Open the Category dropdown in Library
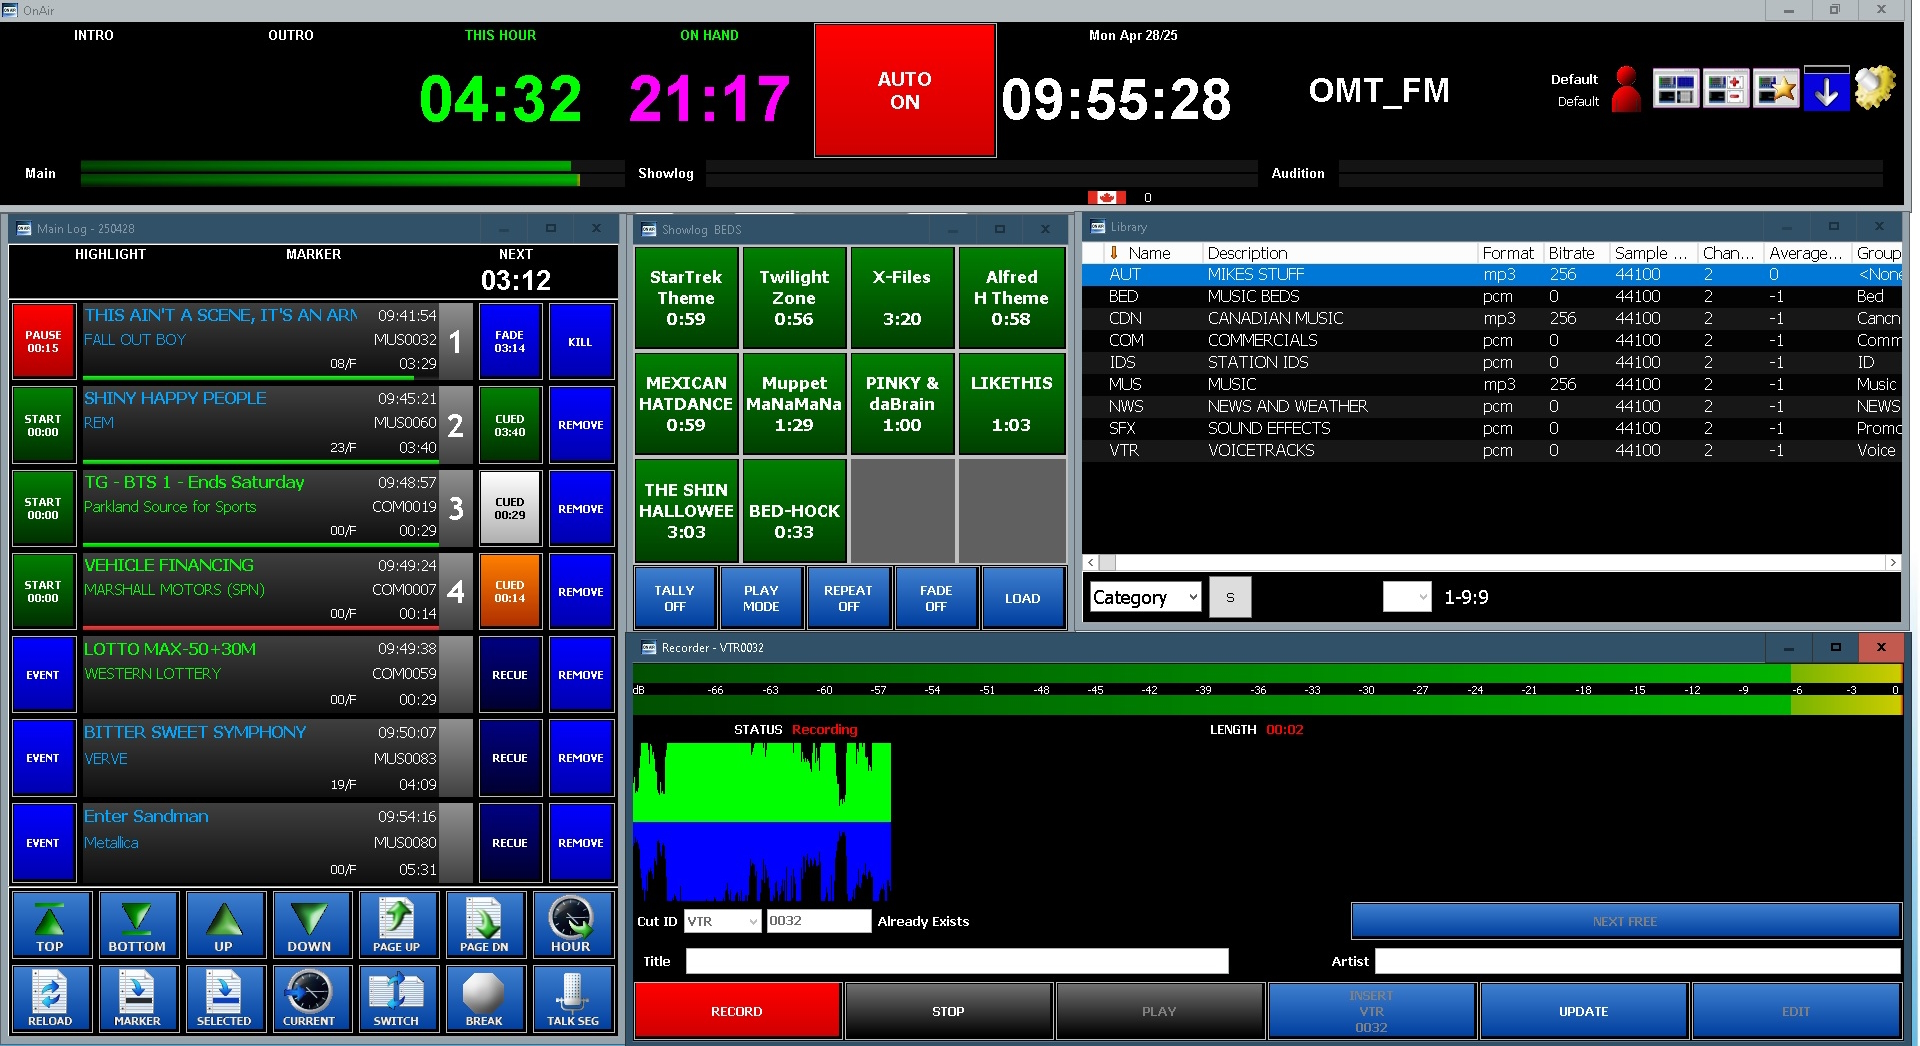Screen dimensions: 1920x1046 coord(1145,598)
